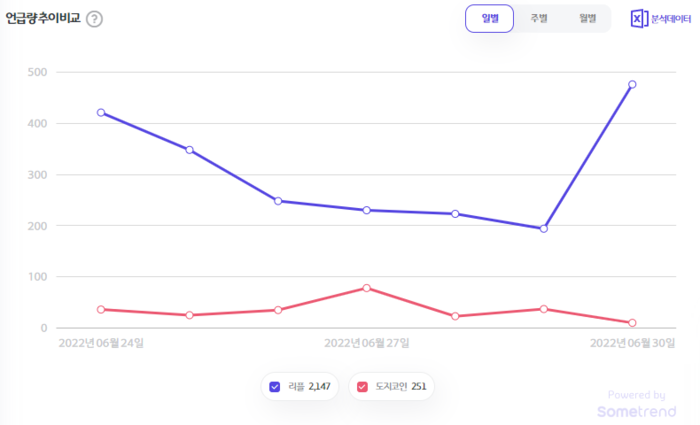The width and height of the screenshot is (700, 425).
Task: Open the 분석데이터 download link
Action: pos(671,19)
